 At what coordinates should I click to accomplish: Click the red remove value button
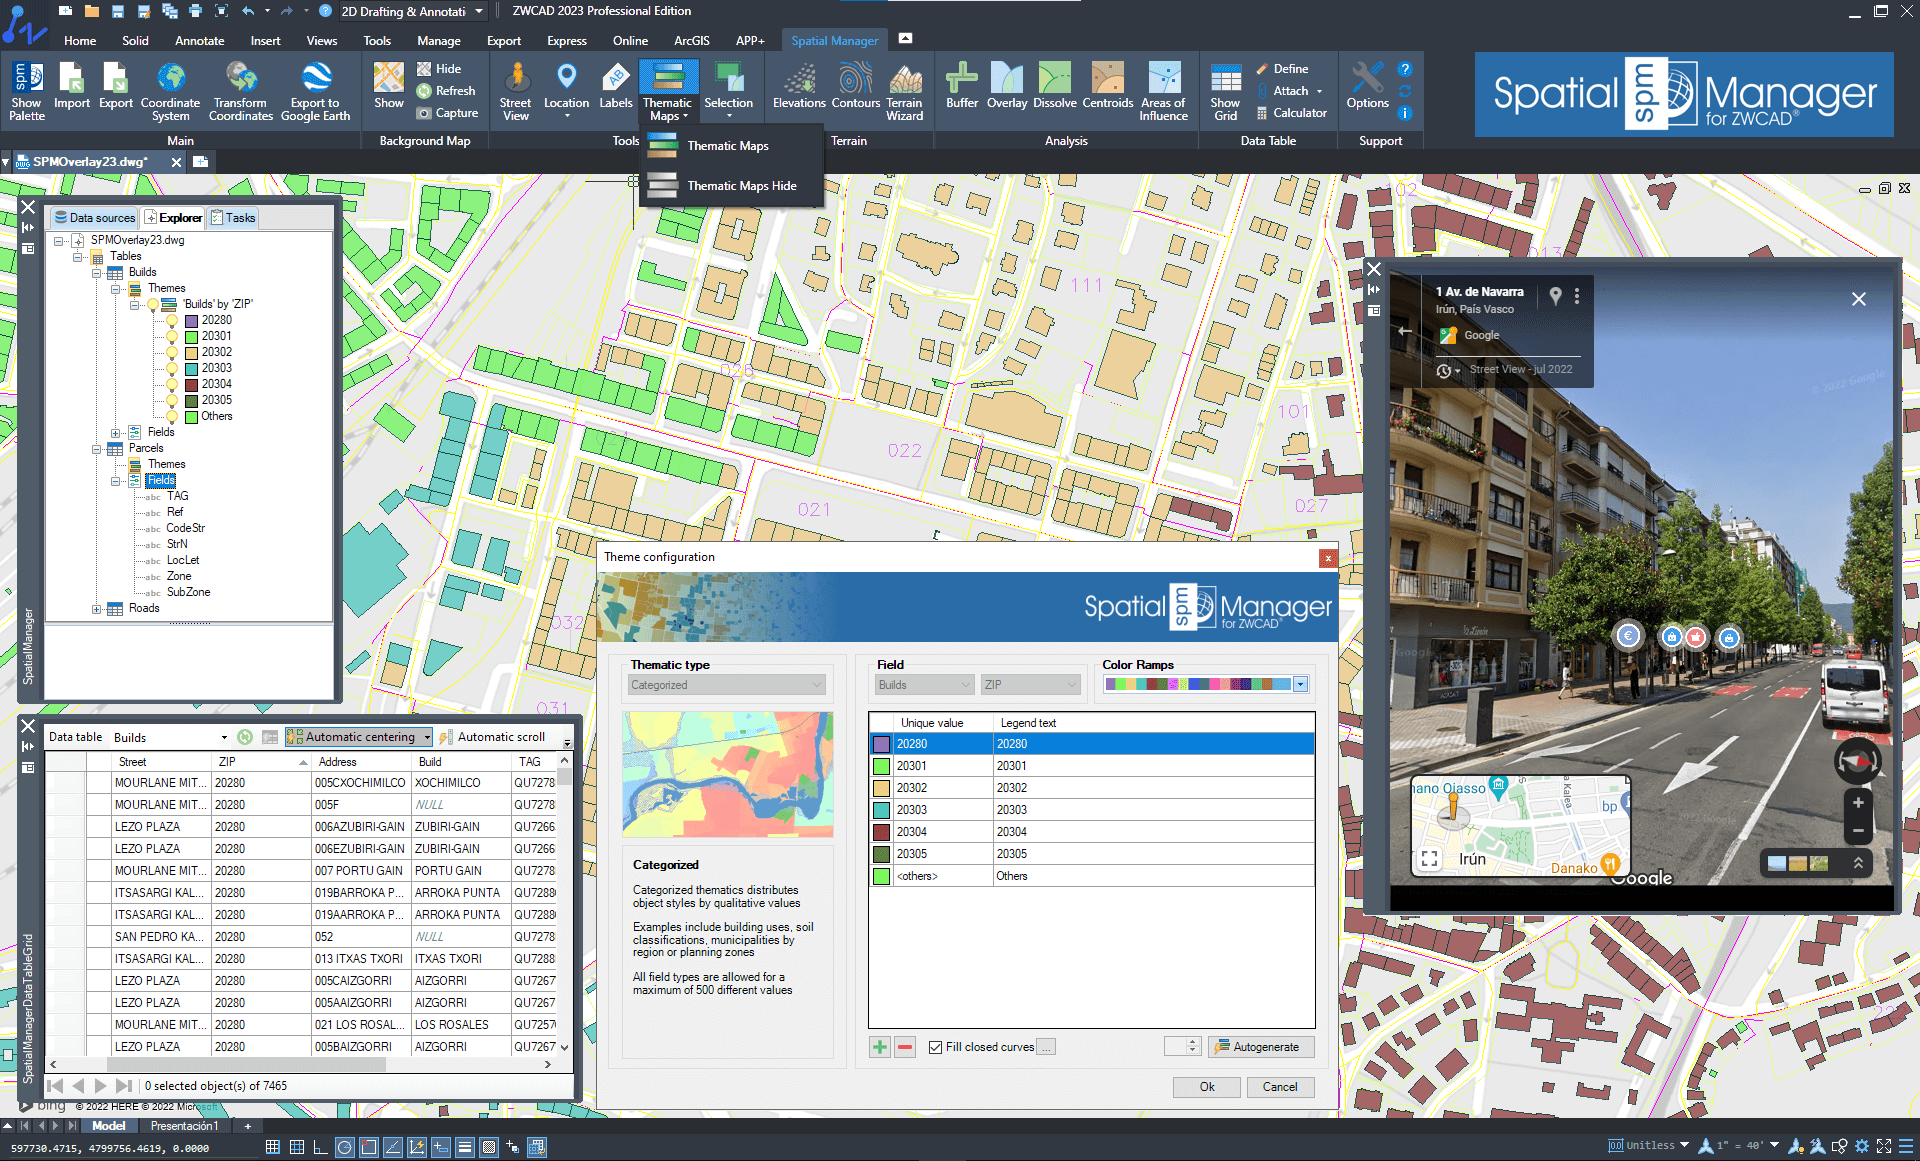point(905,1047)
